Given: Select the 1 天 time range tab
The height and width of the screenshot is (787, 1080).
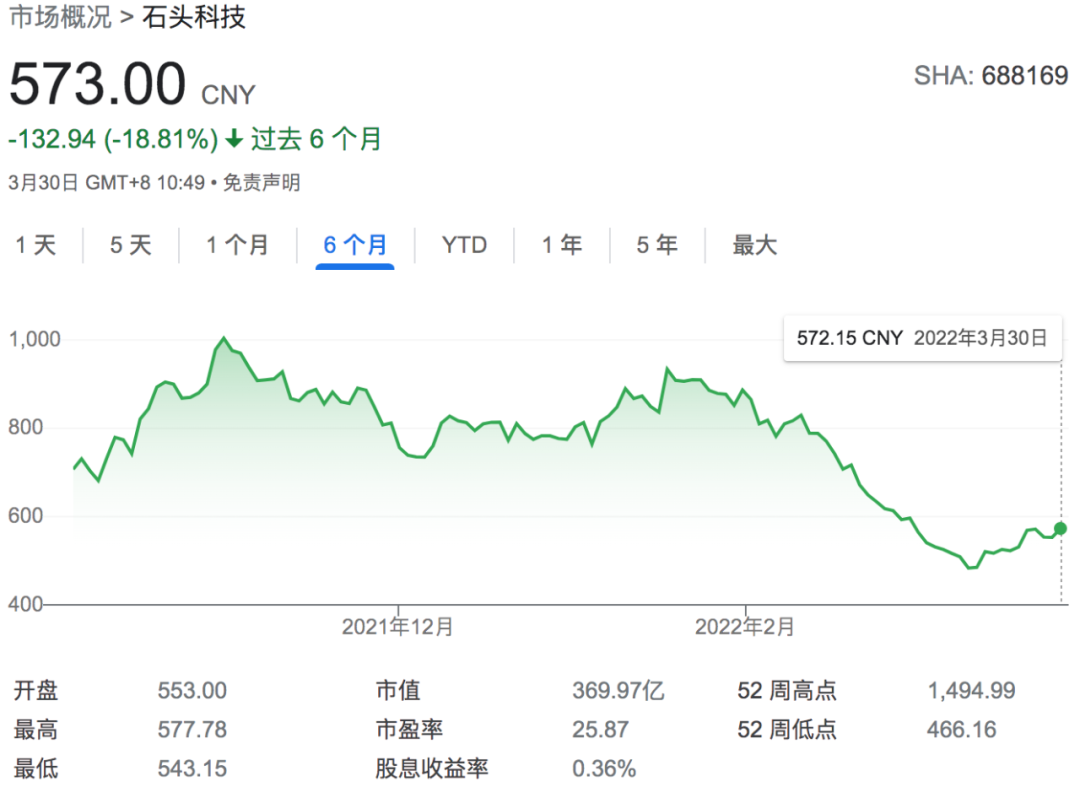Looking at the screenshot, I should pos(36,244).
